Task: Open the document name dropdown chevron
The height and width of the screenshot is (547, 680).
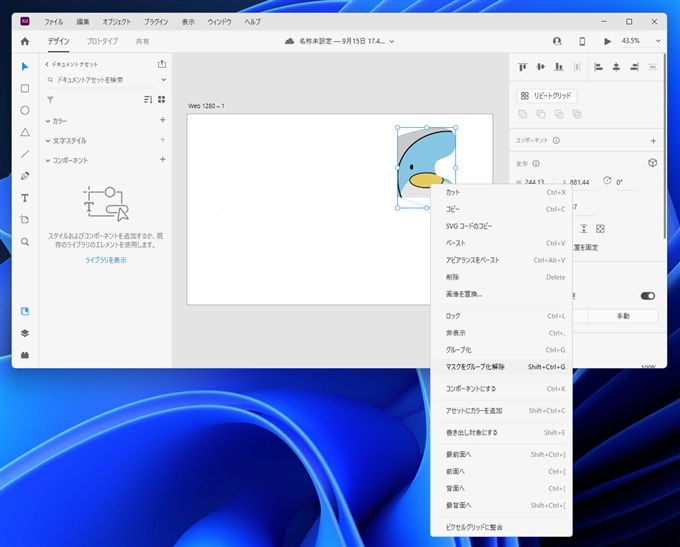Action: 392,41
